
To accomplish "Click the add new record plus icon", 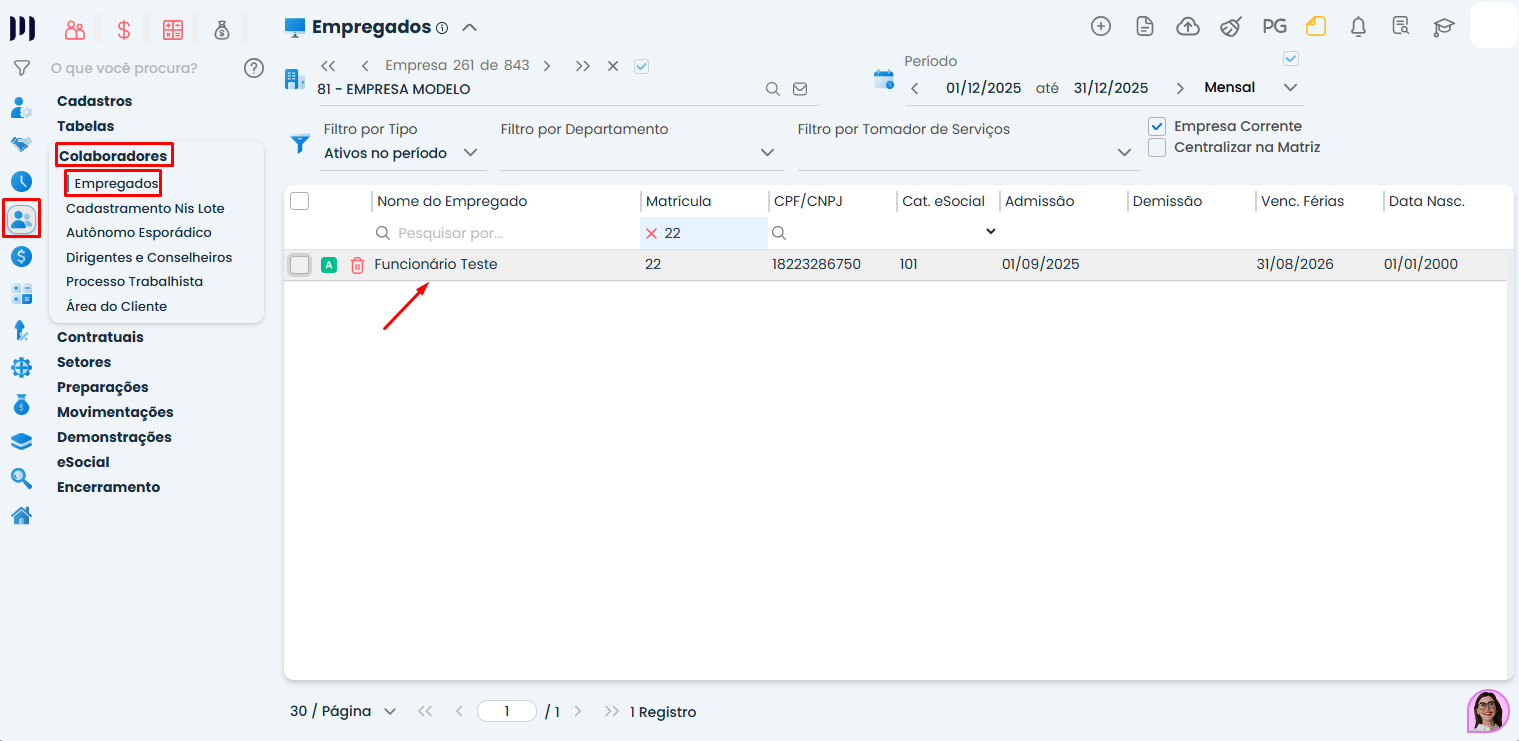I will coord(1101,27).
